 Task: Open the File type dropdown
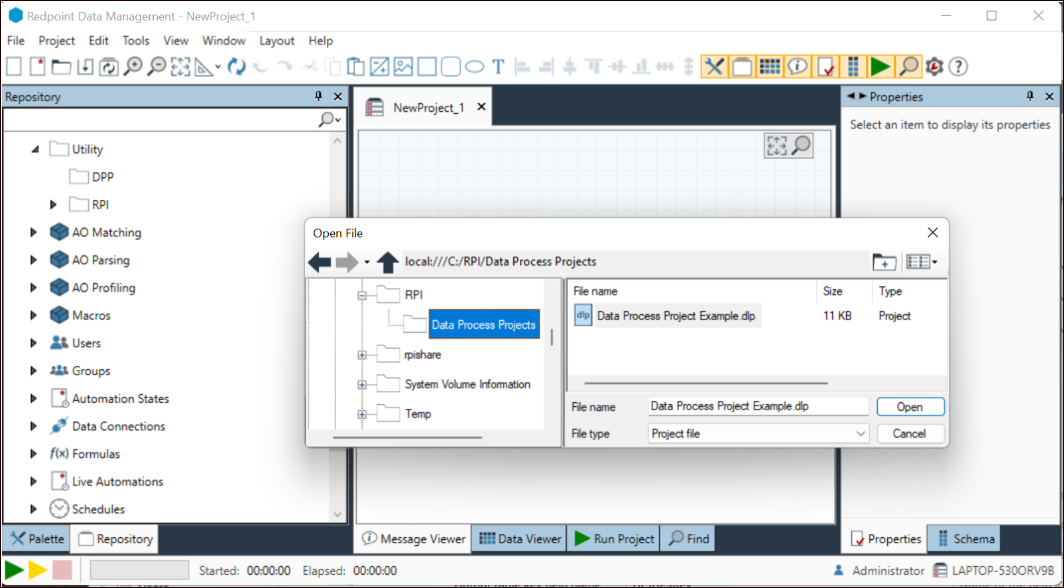click(861, 434)
